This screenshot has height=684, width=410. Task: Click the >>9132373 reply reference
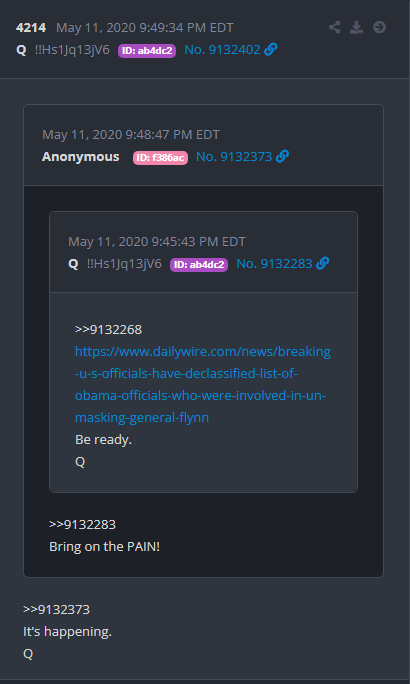[56, 609]
